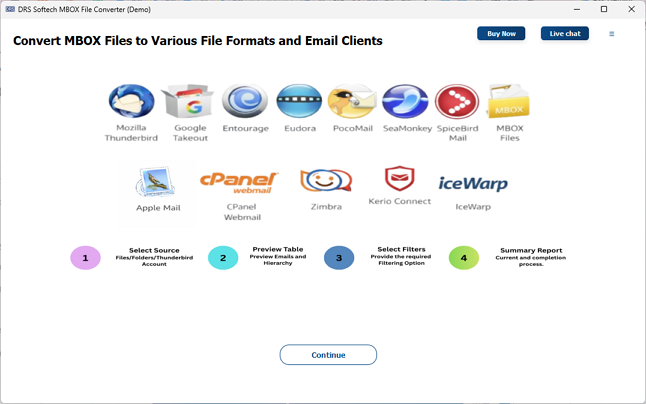Pick the Zimbra smiley logo
The height and width of the screenshot is (404, 646).
click(326, 180)
